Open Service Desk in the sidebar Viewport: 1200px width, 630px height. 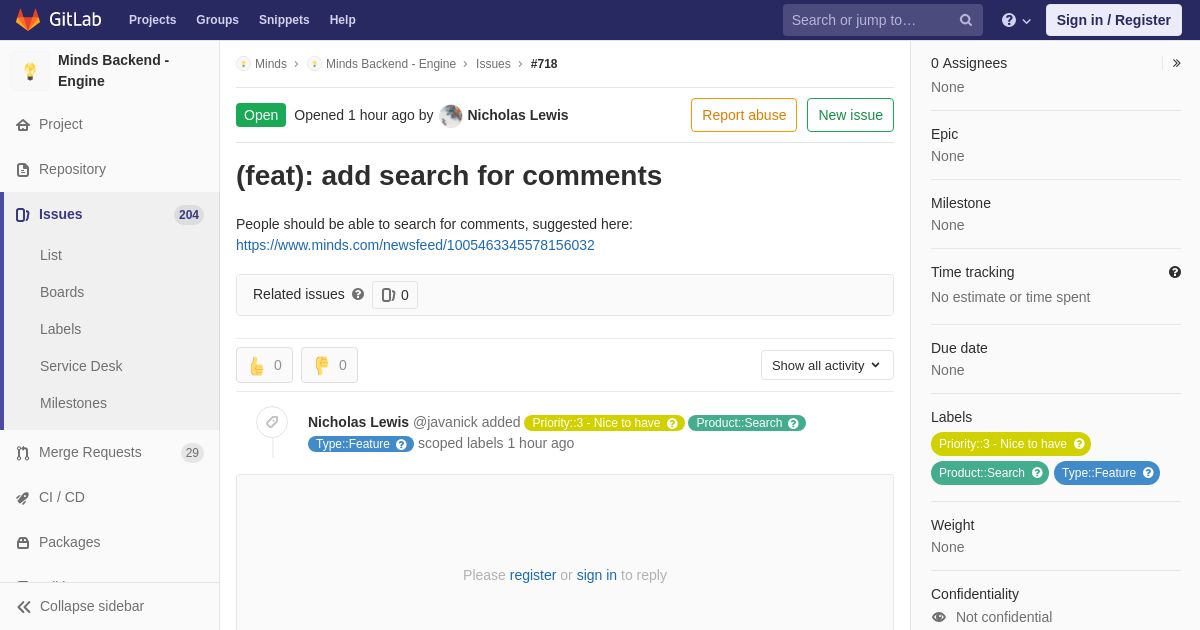(x=81, y=366)
